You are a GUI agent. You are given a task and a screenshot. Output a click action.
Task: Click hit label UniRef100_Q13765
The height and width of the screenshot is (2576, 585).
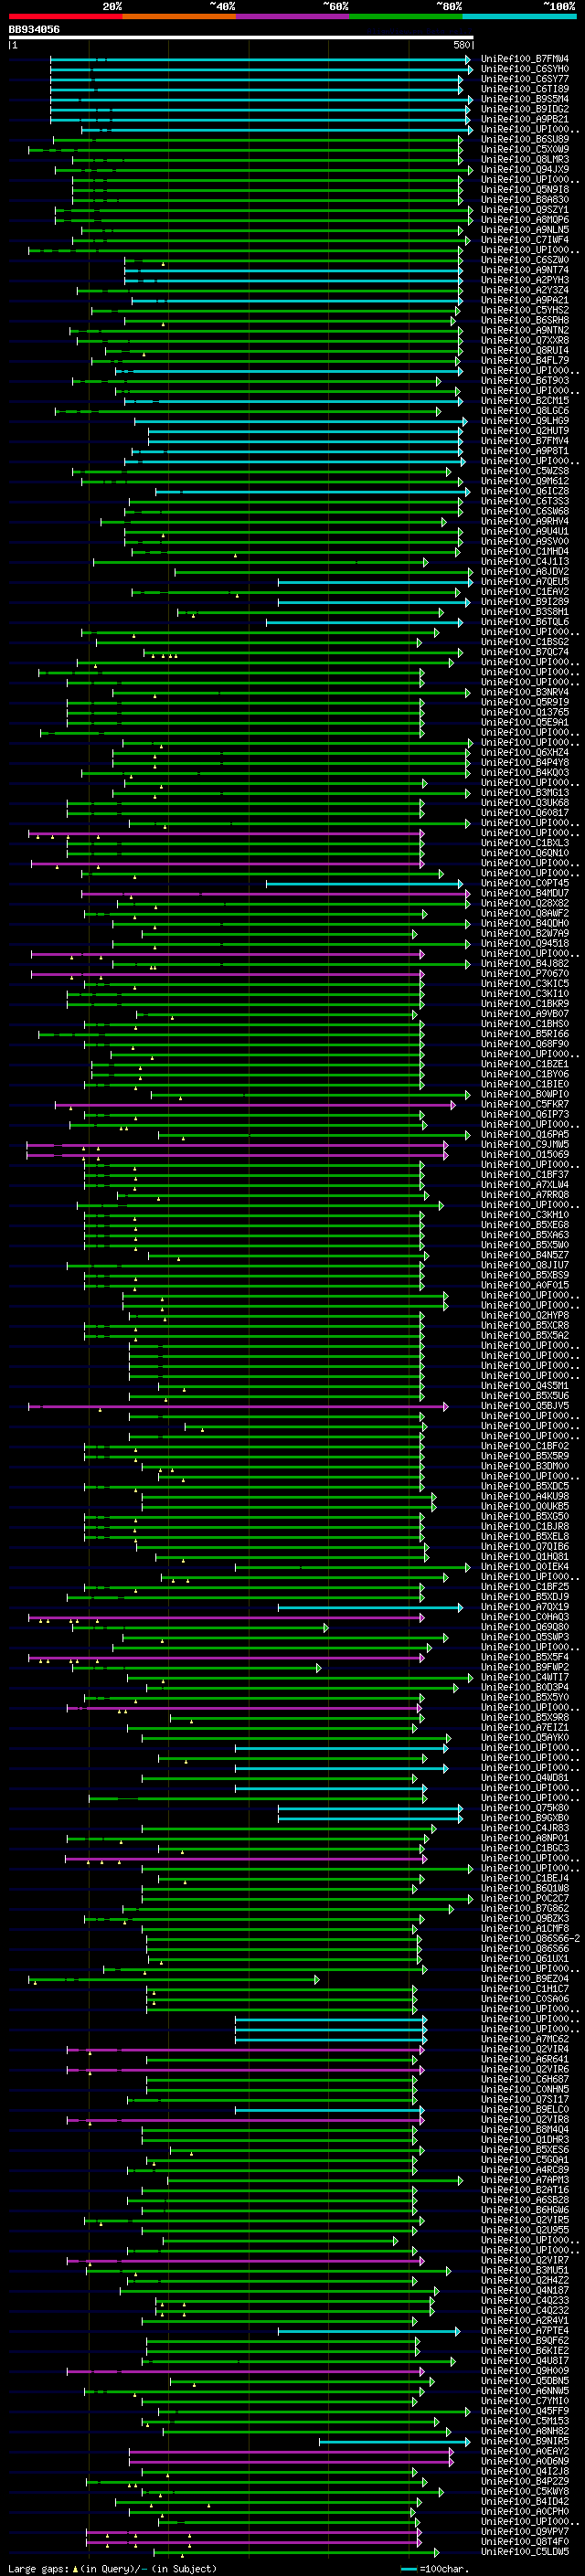(525, 712)
